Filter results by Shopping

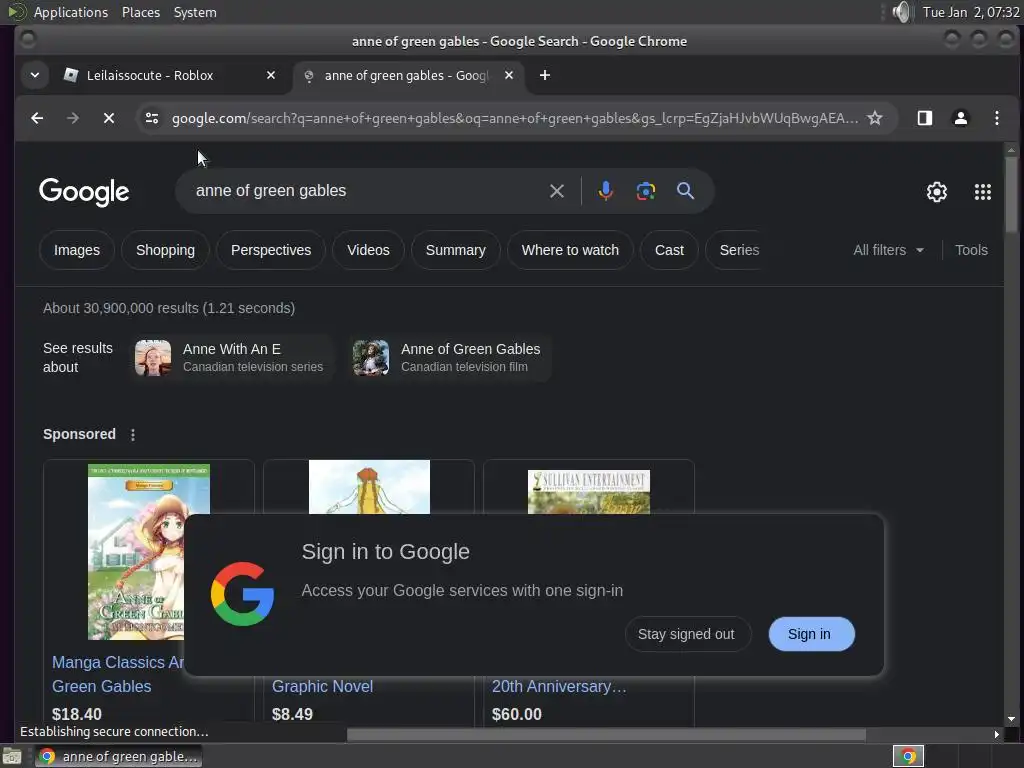[x=165, y=250]
